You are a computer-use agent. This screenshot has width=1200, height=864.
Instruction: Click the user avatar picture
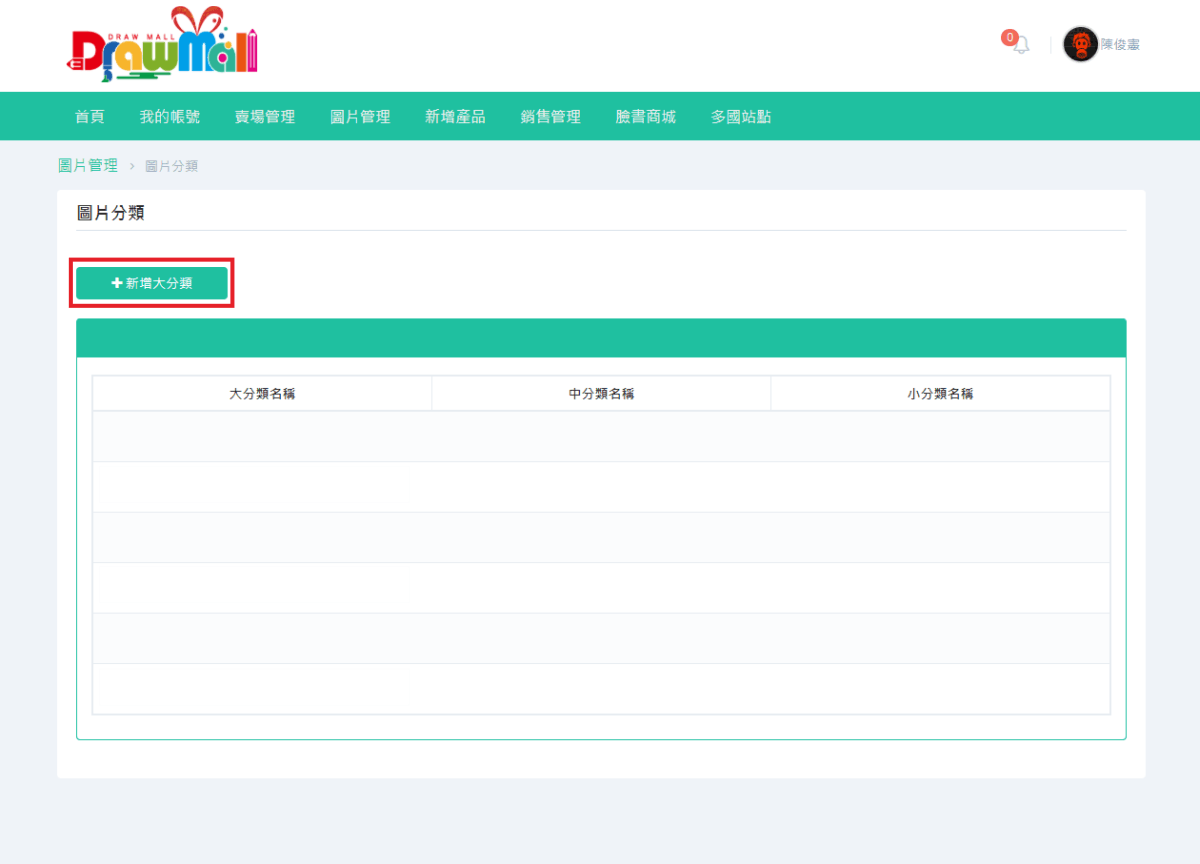click(x=1080, y=44)
